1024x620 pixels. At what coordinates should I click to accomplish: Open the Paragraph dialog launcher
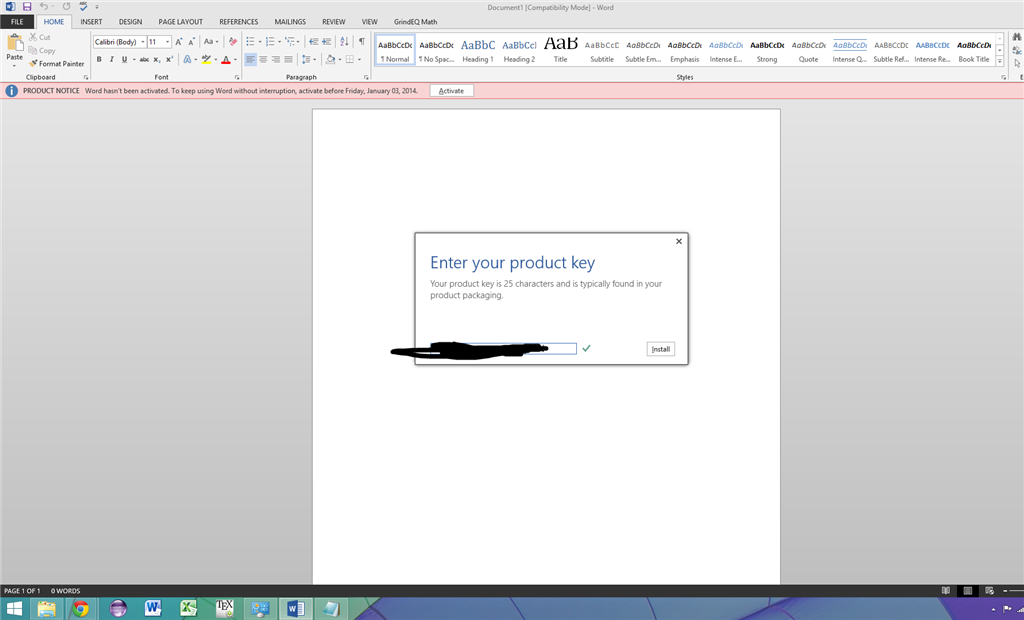pos(366,78)
